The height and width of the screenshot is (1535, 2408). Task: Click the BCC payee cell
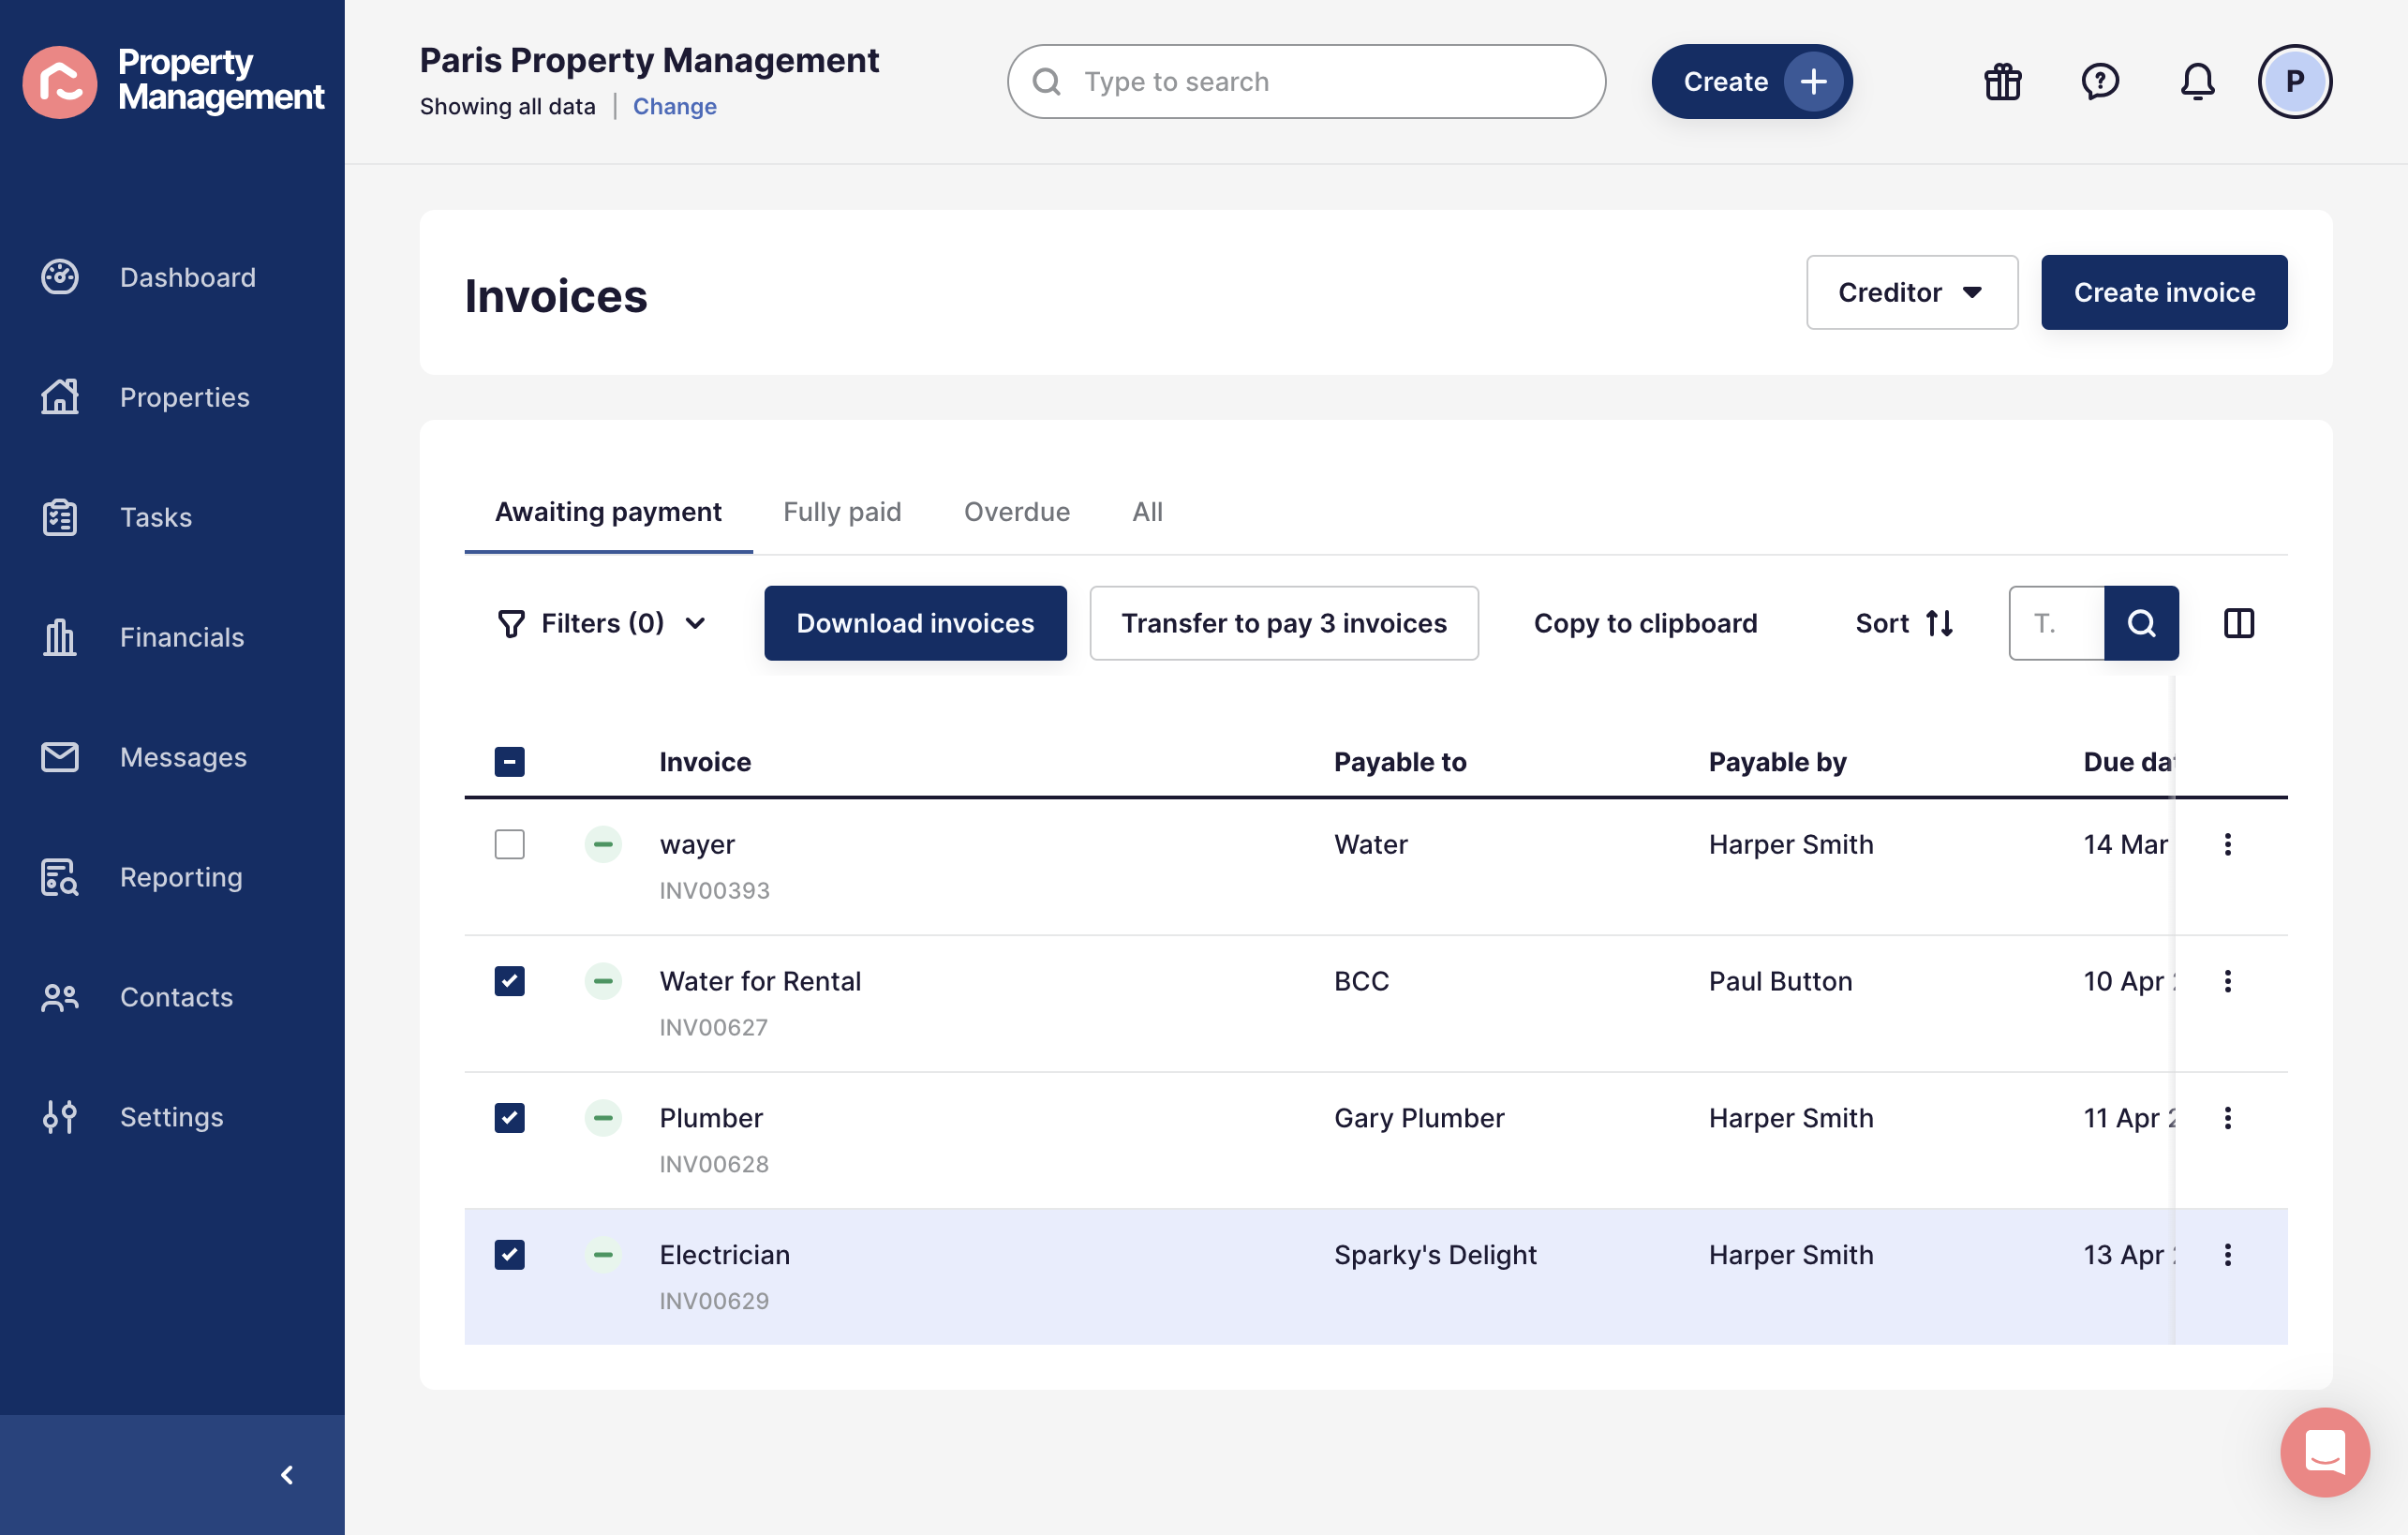click(1361, 981)
